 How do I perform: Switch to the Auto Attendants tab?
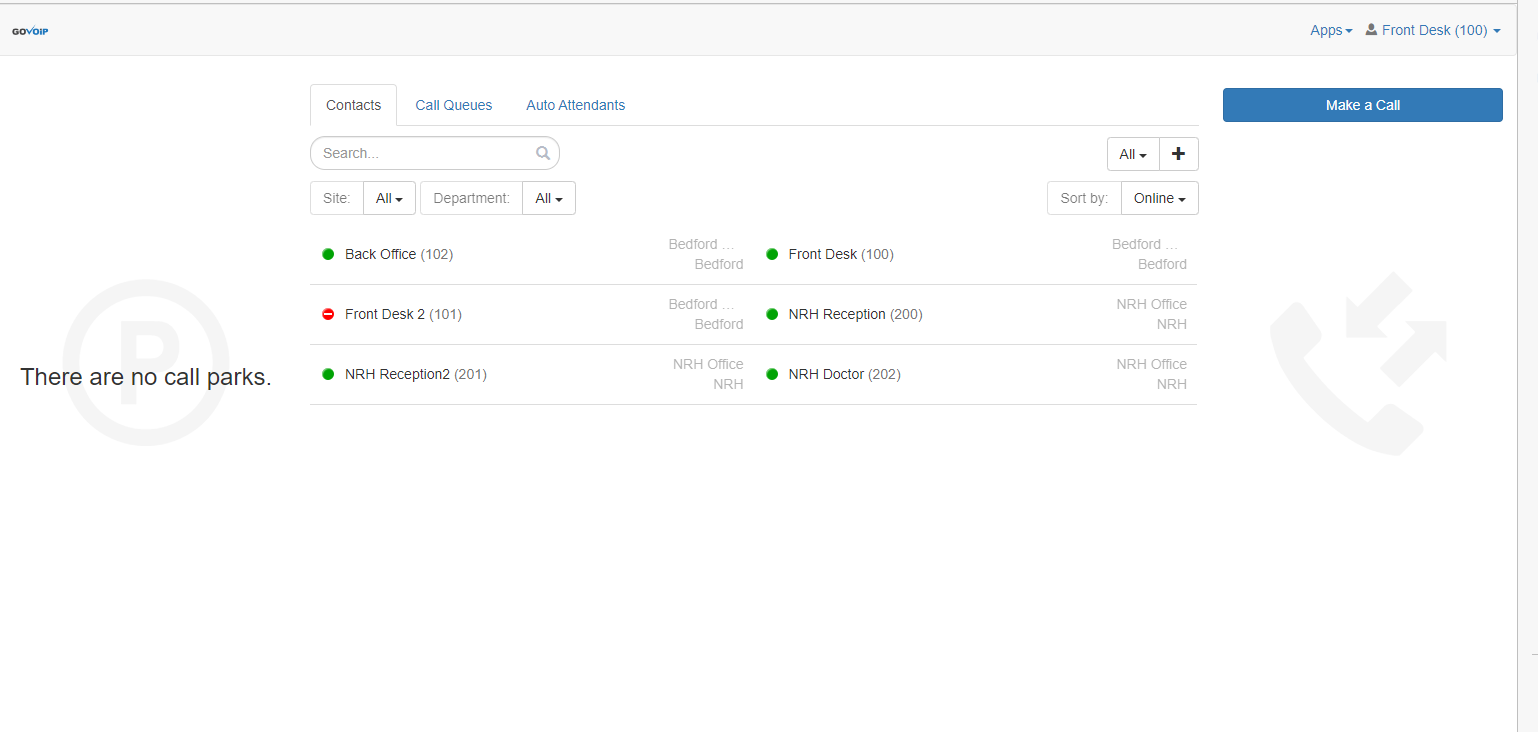(576, 105)
